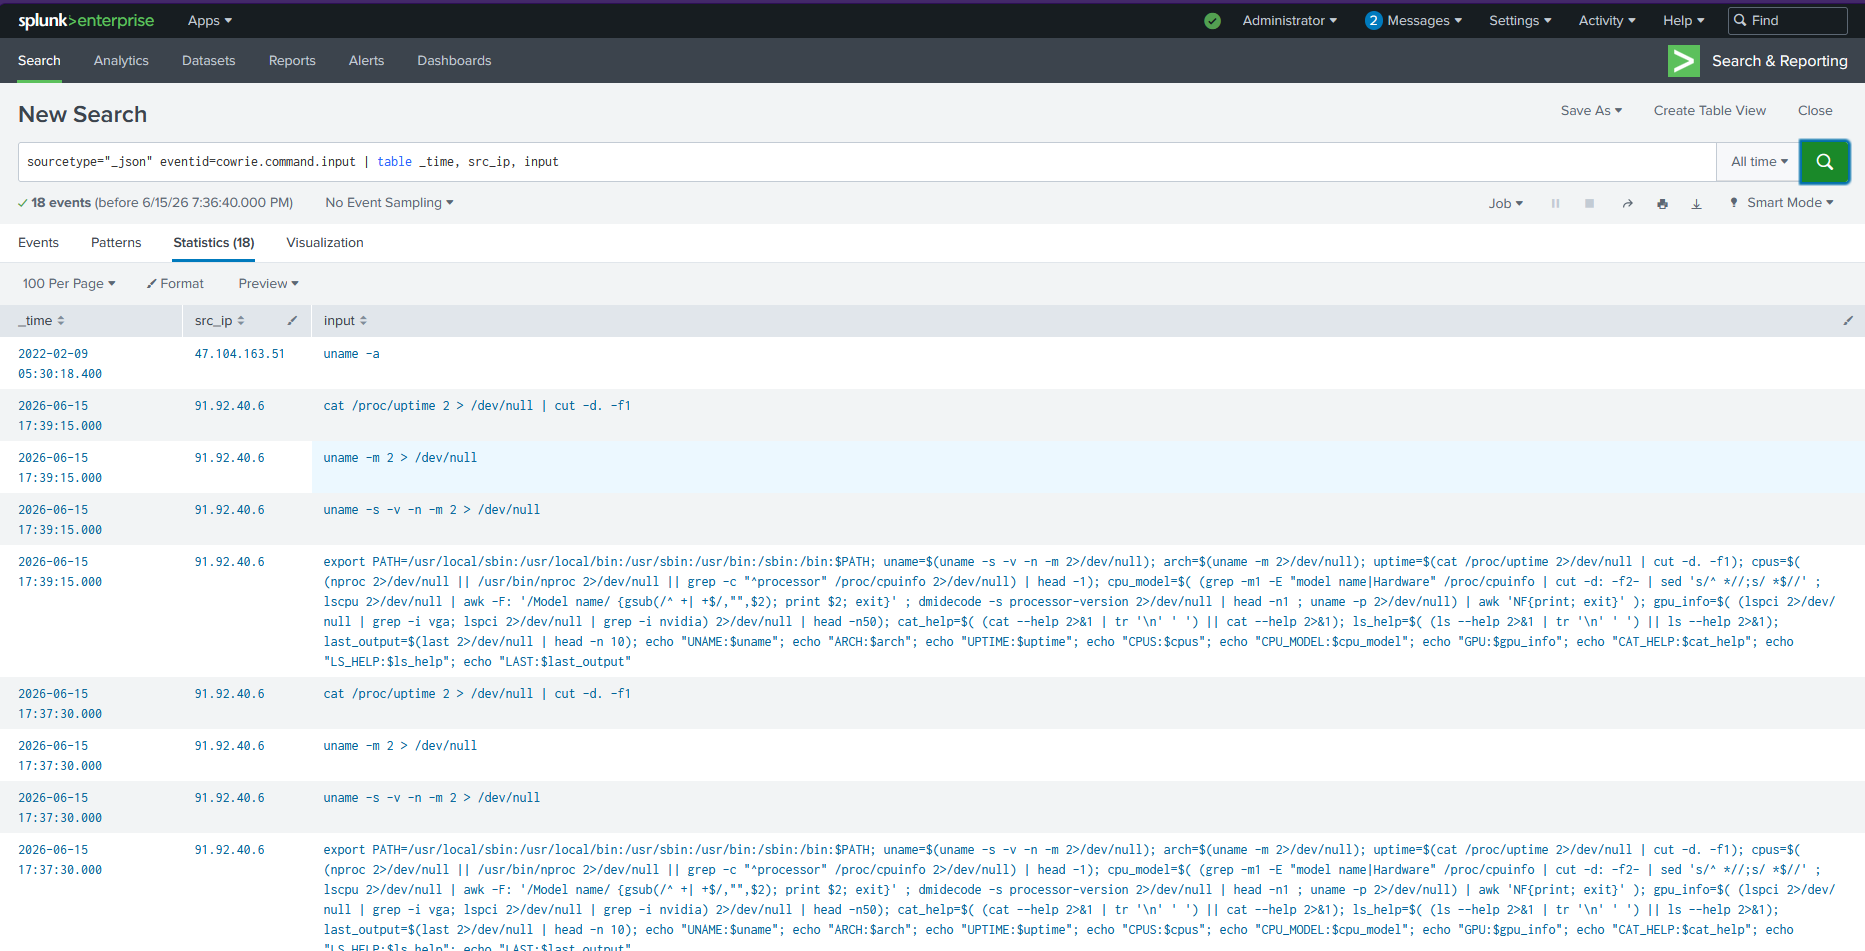This screenshot has height=951, width=1865.
Task: Click the messages count badge
Action: (1373, 21)
